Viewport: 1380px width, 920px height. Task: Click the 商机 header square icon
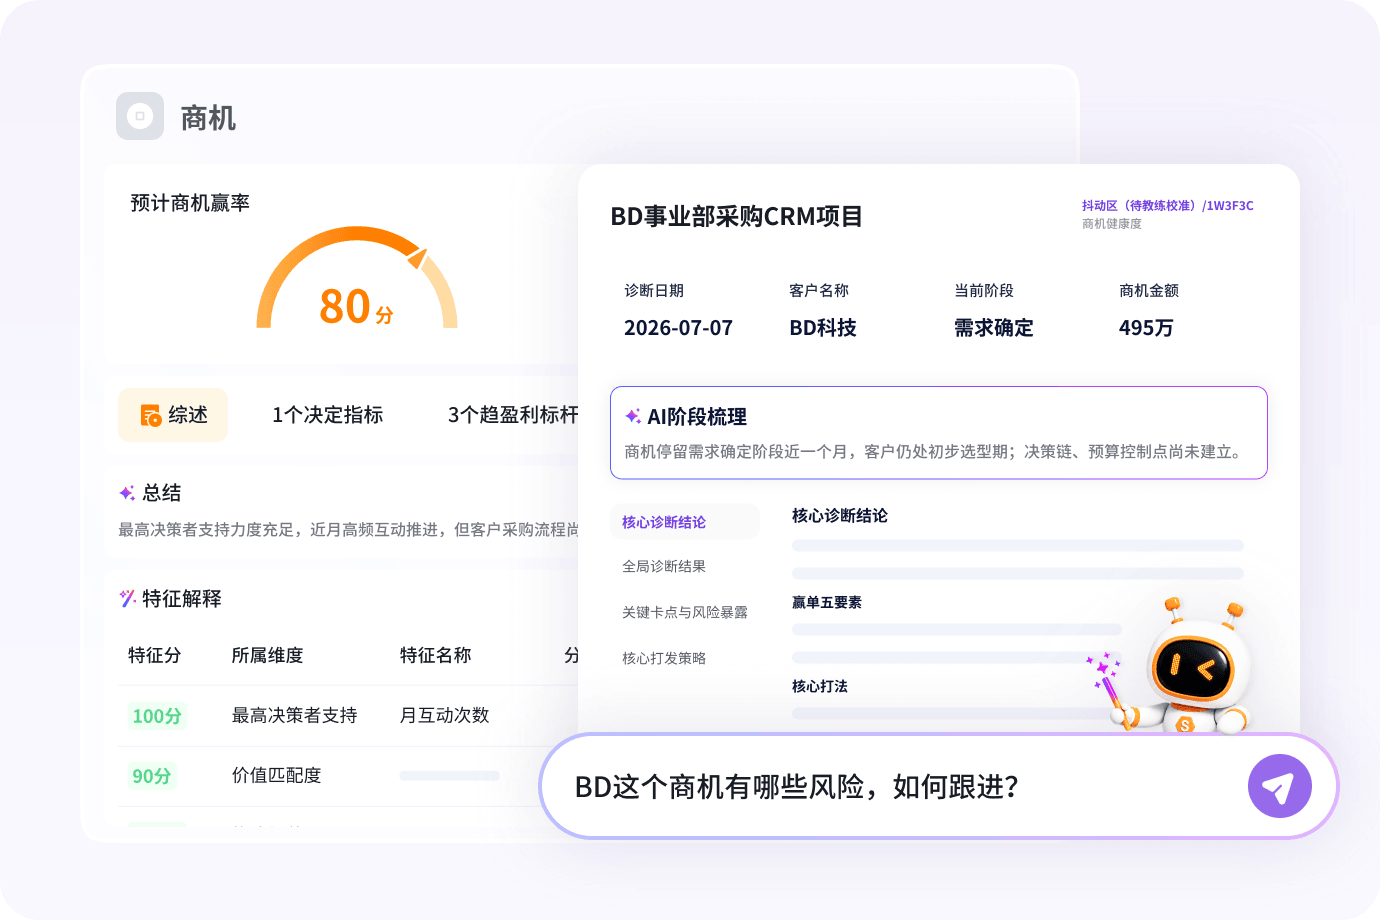coord(140,116)
